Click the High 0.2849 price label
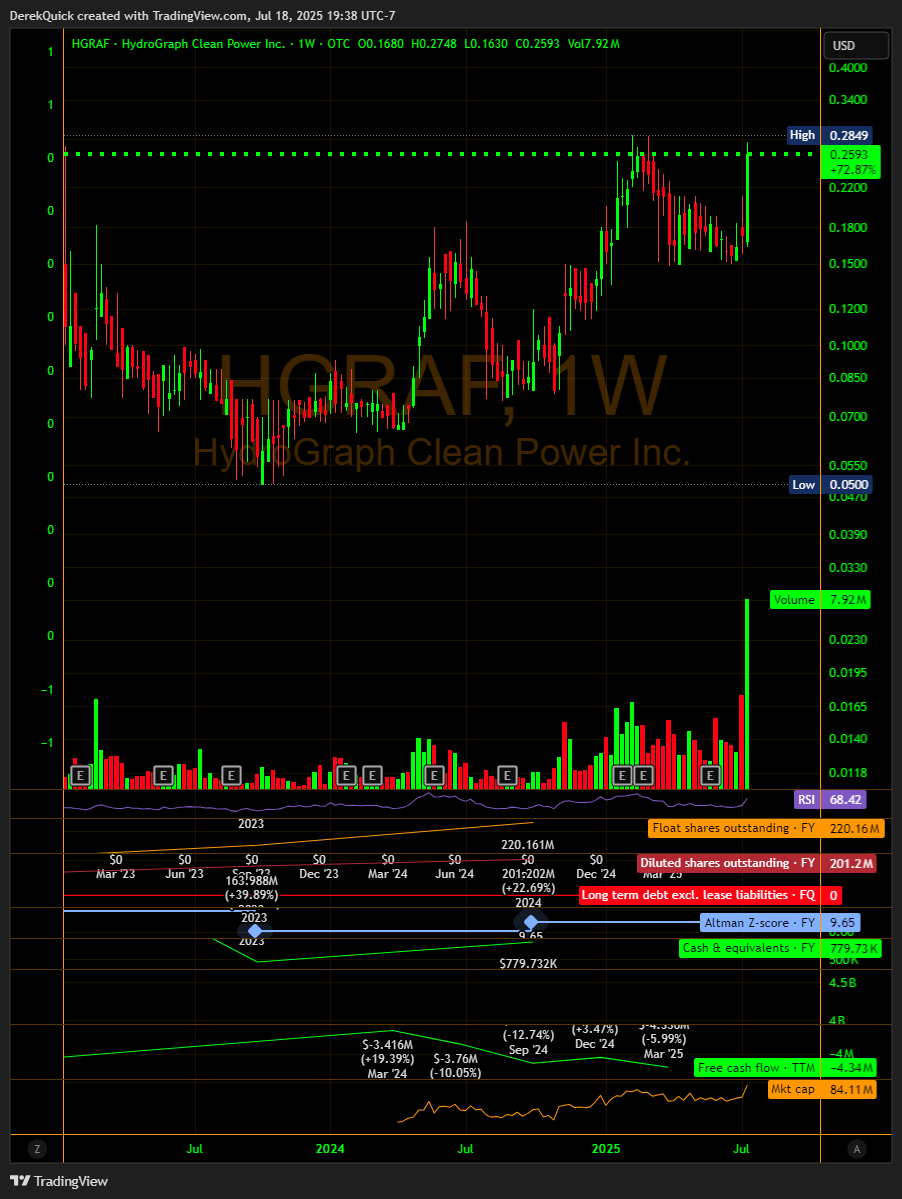 829,135
